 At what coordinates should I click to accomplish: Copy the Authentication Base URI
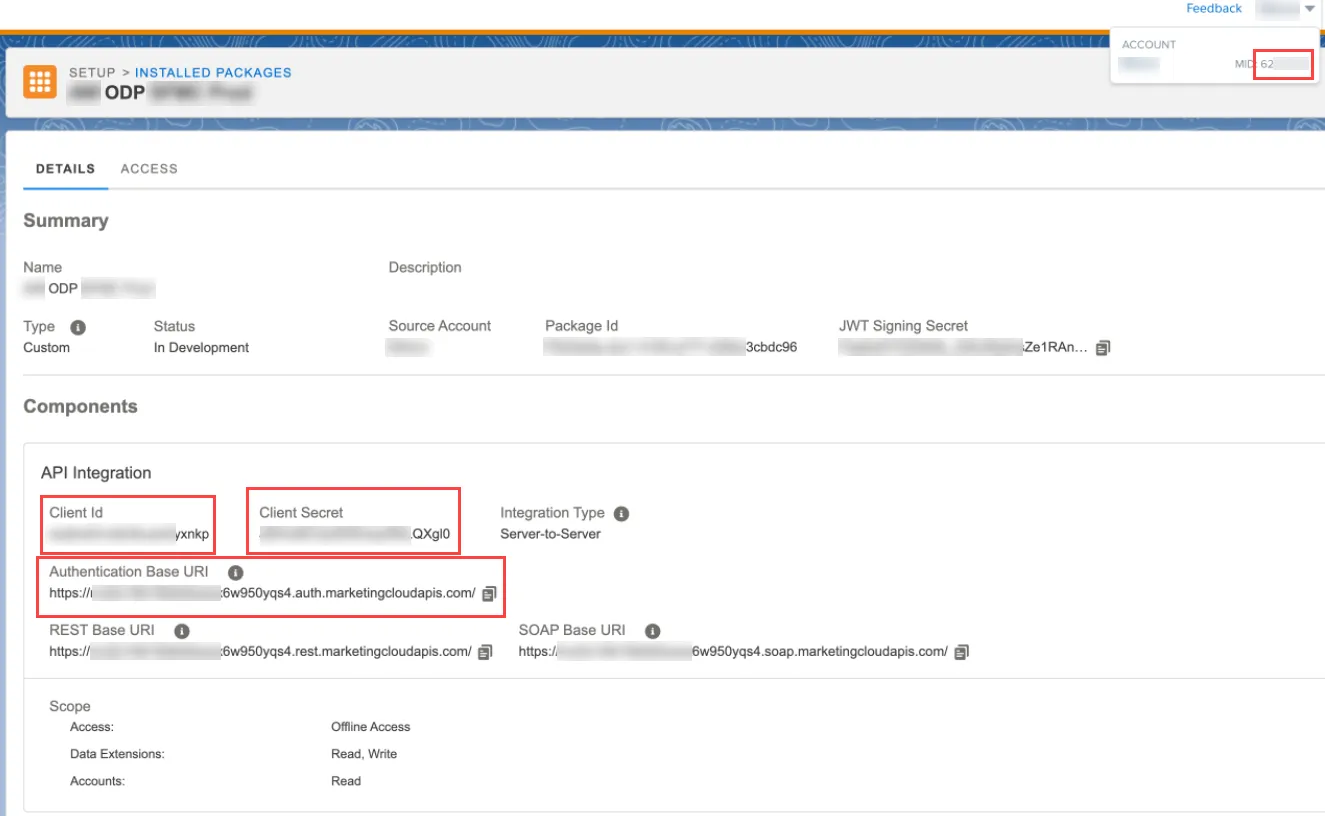pyautogui.click(x=488, y=593)
